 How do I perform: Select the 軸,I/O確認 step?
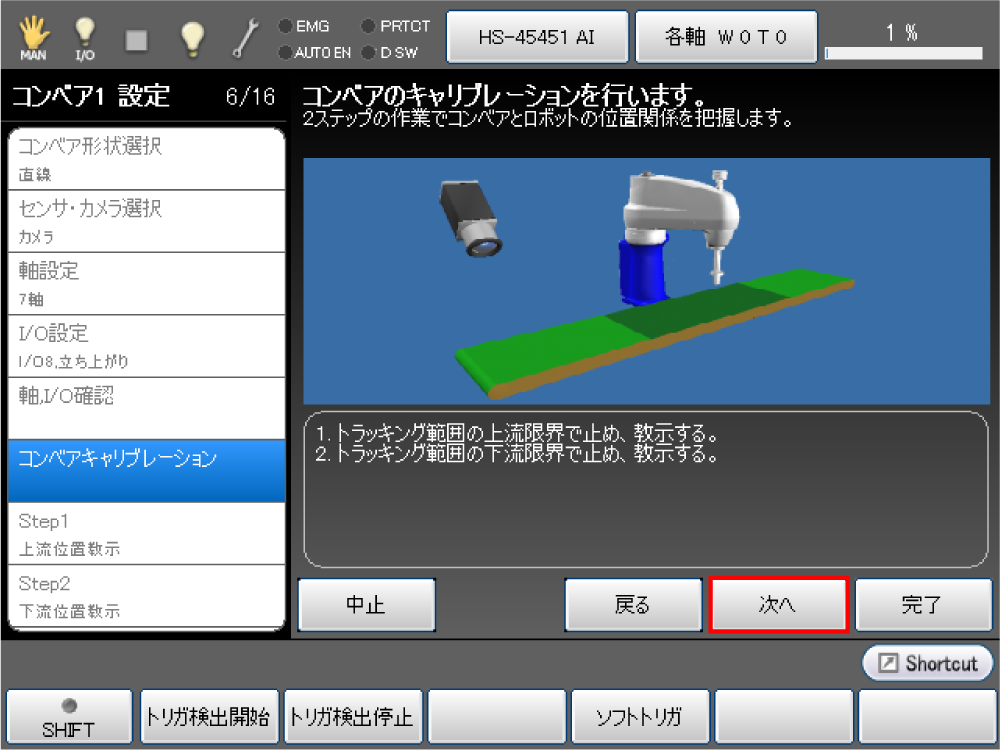click(x=146, y=408)
